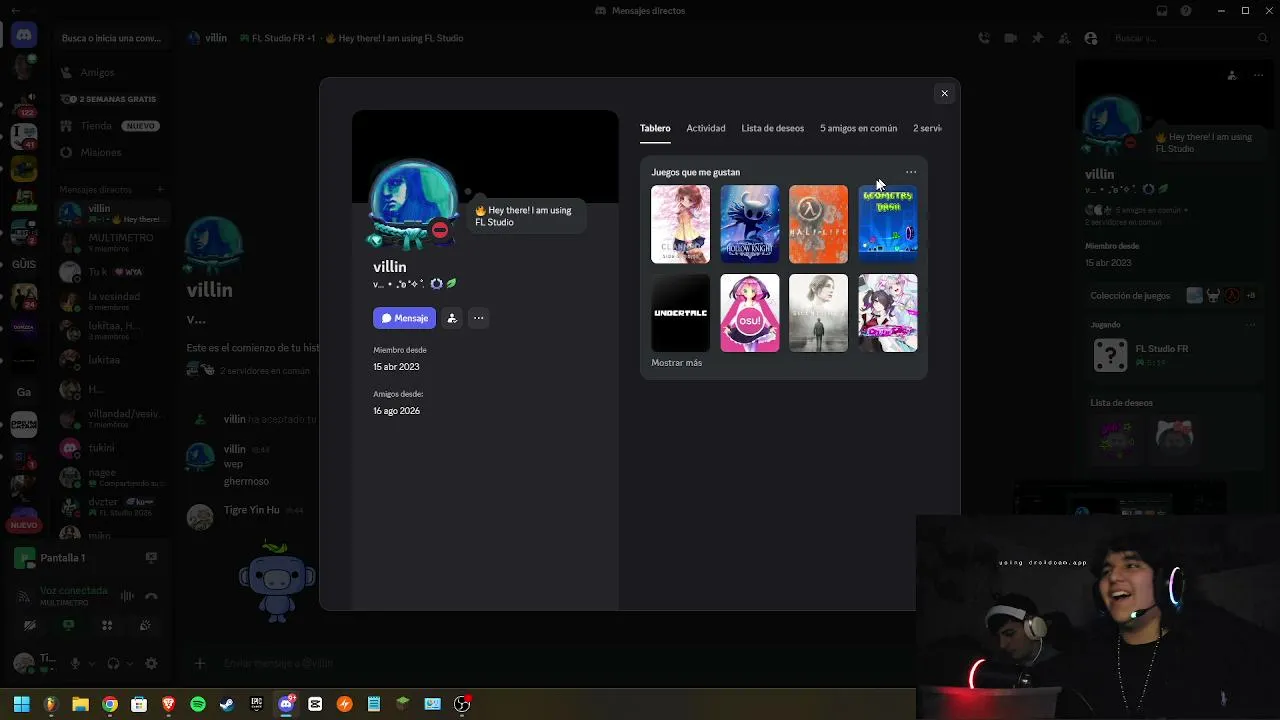Show the 5 amigos en común tab

(x=858, y=128)
